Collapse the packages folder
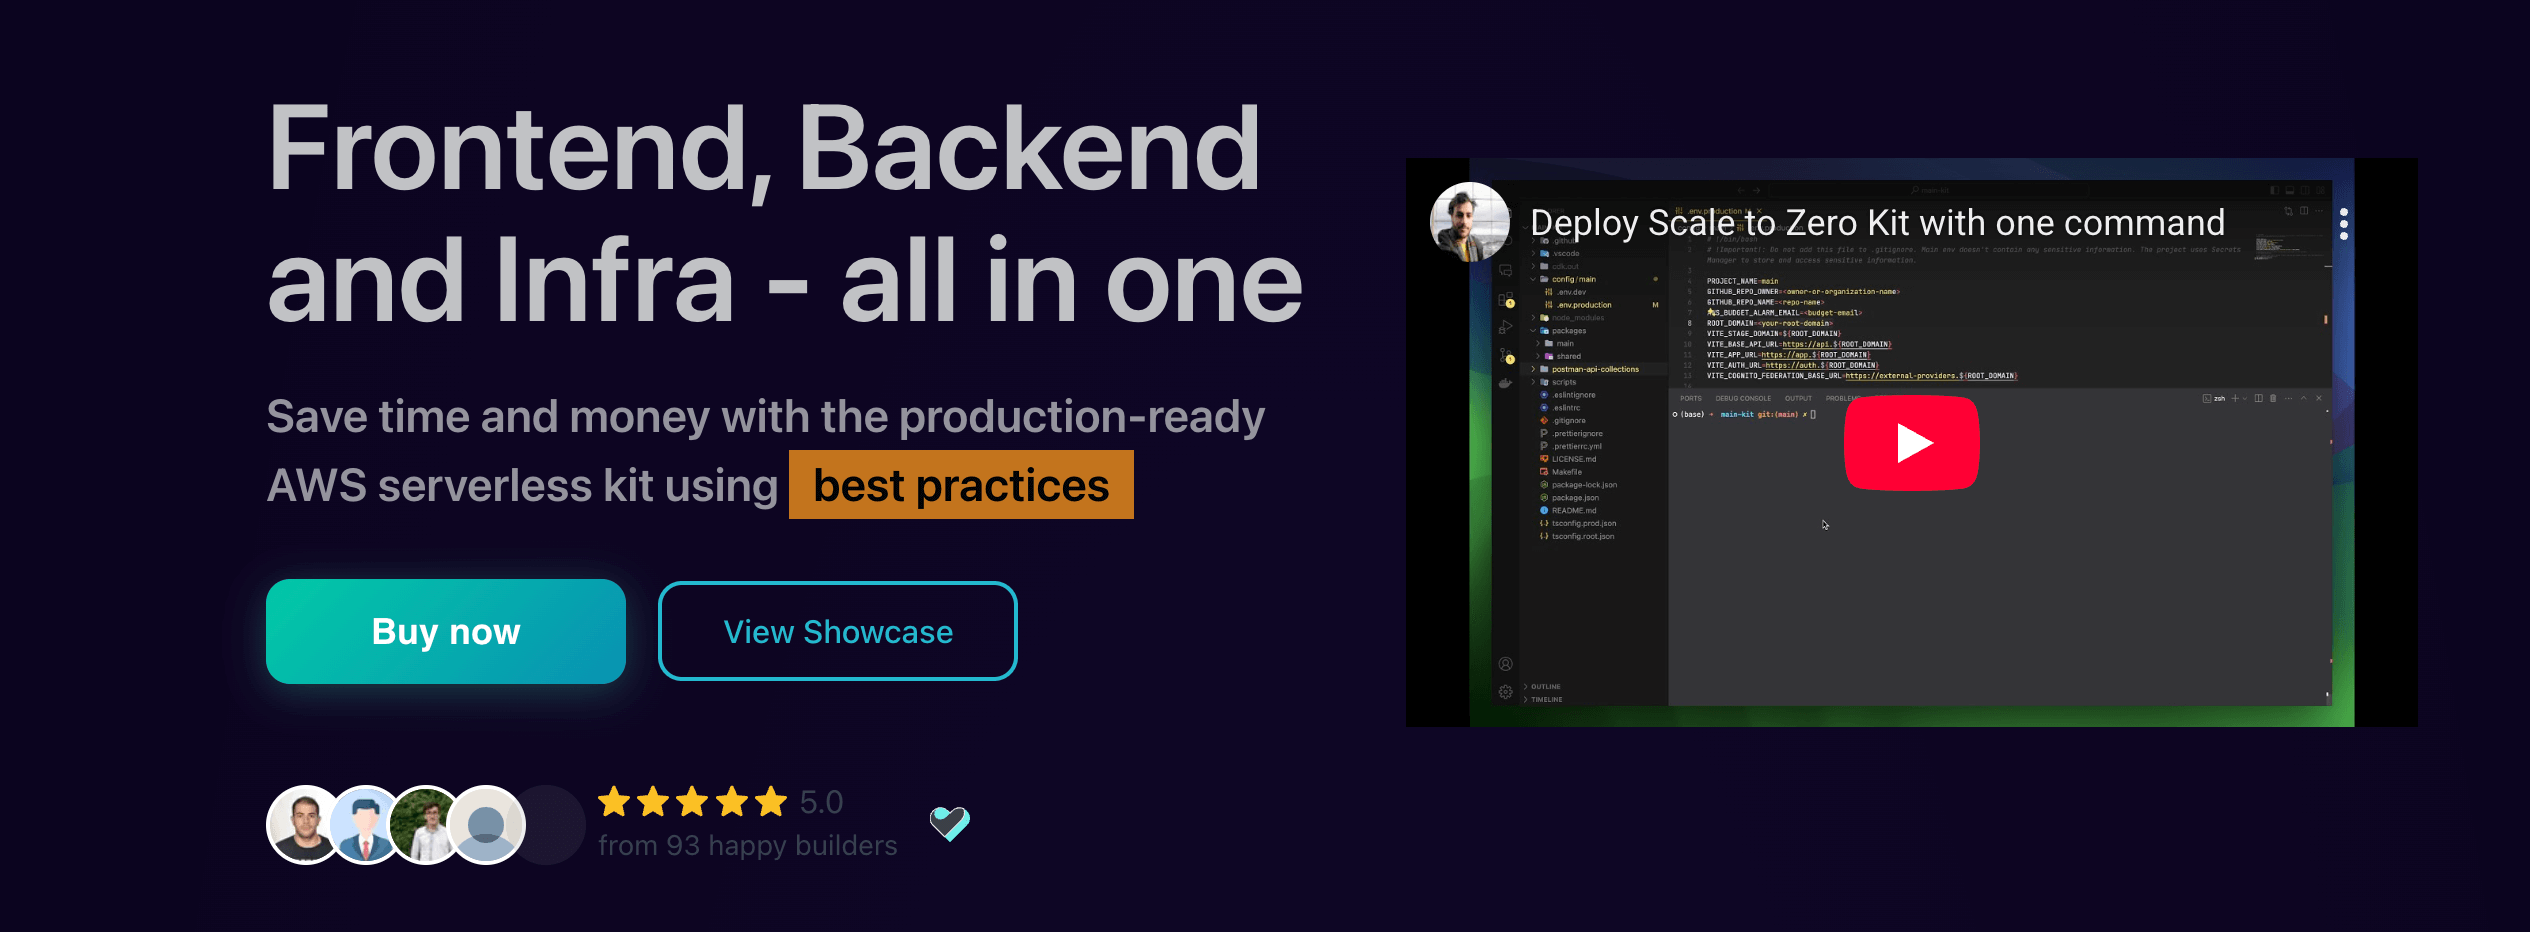The height and width of the screenshot is (932, 2530). tap(1568, 330)
